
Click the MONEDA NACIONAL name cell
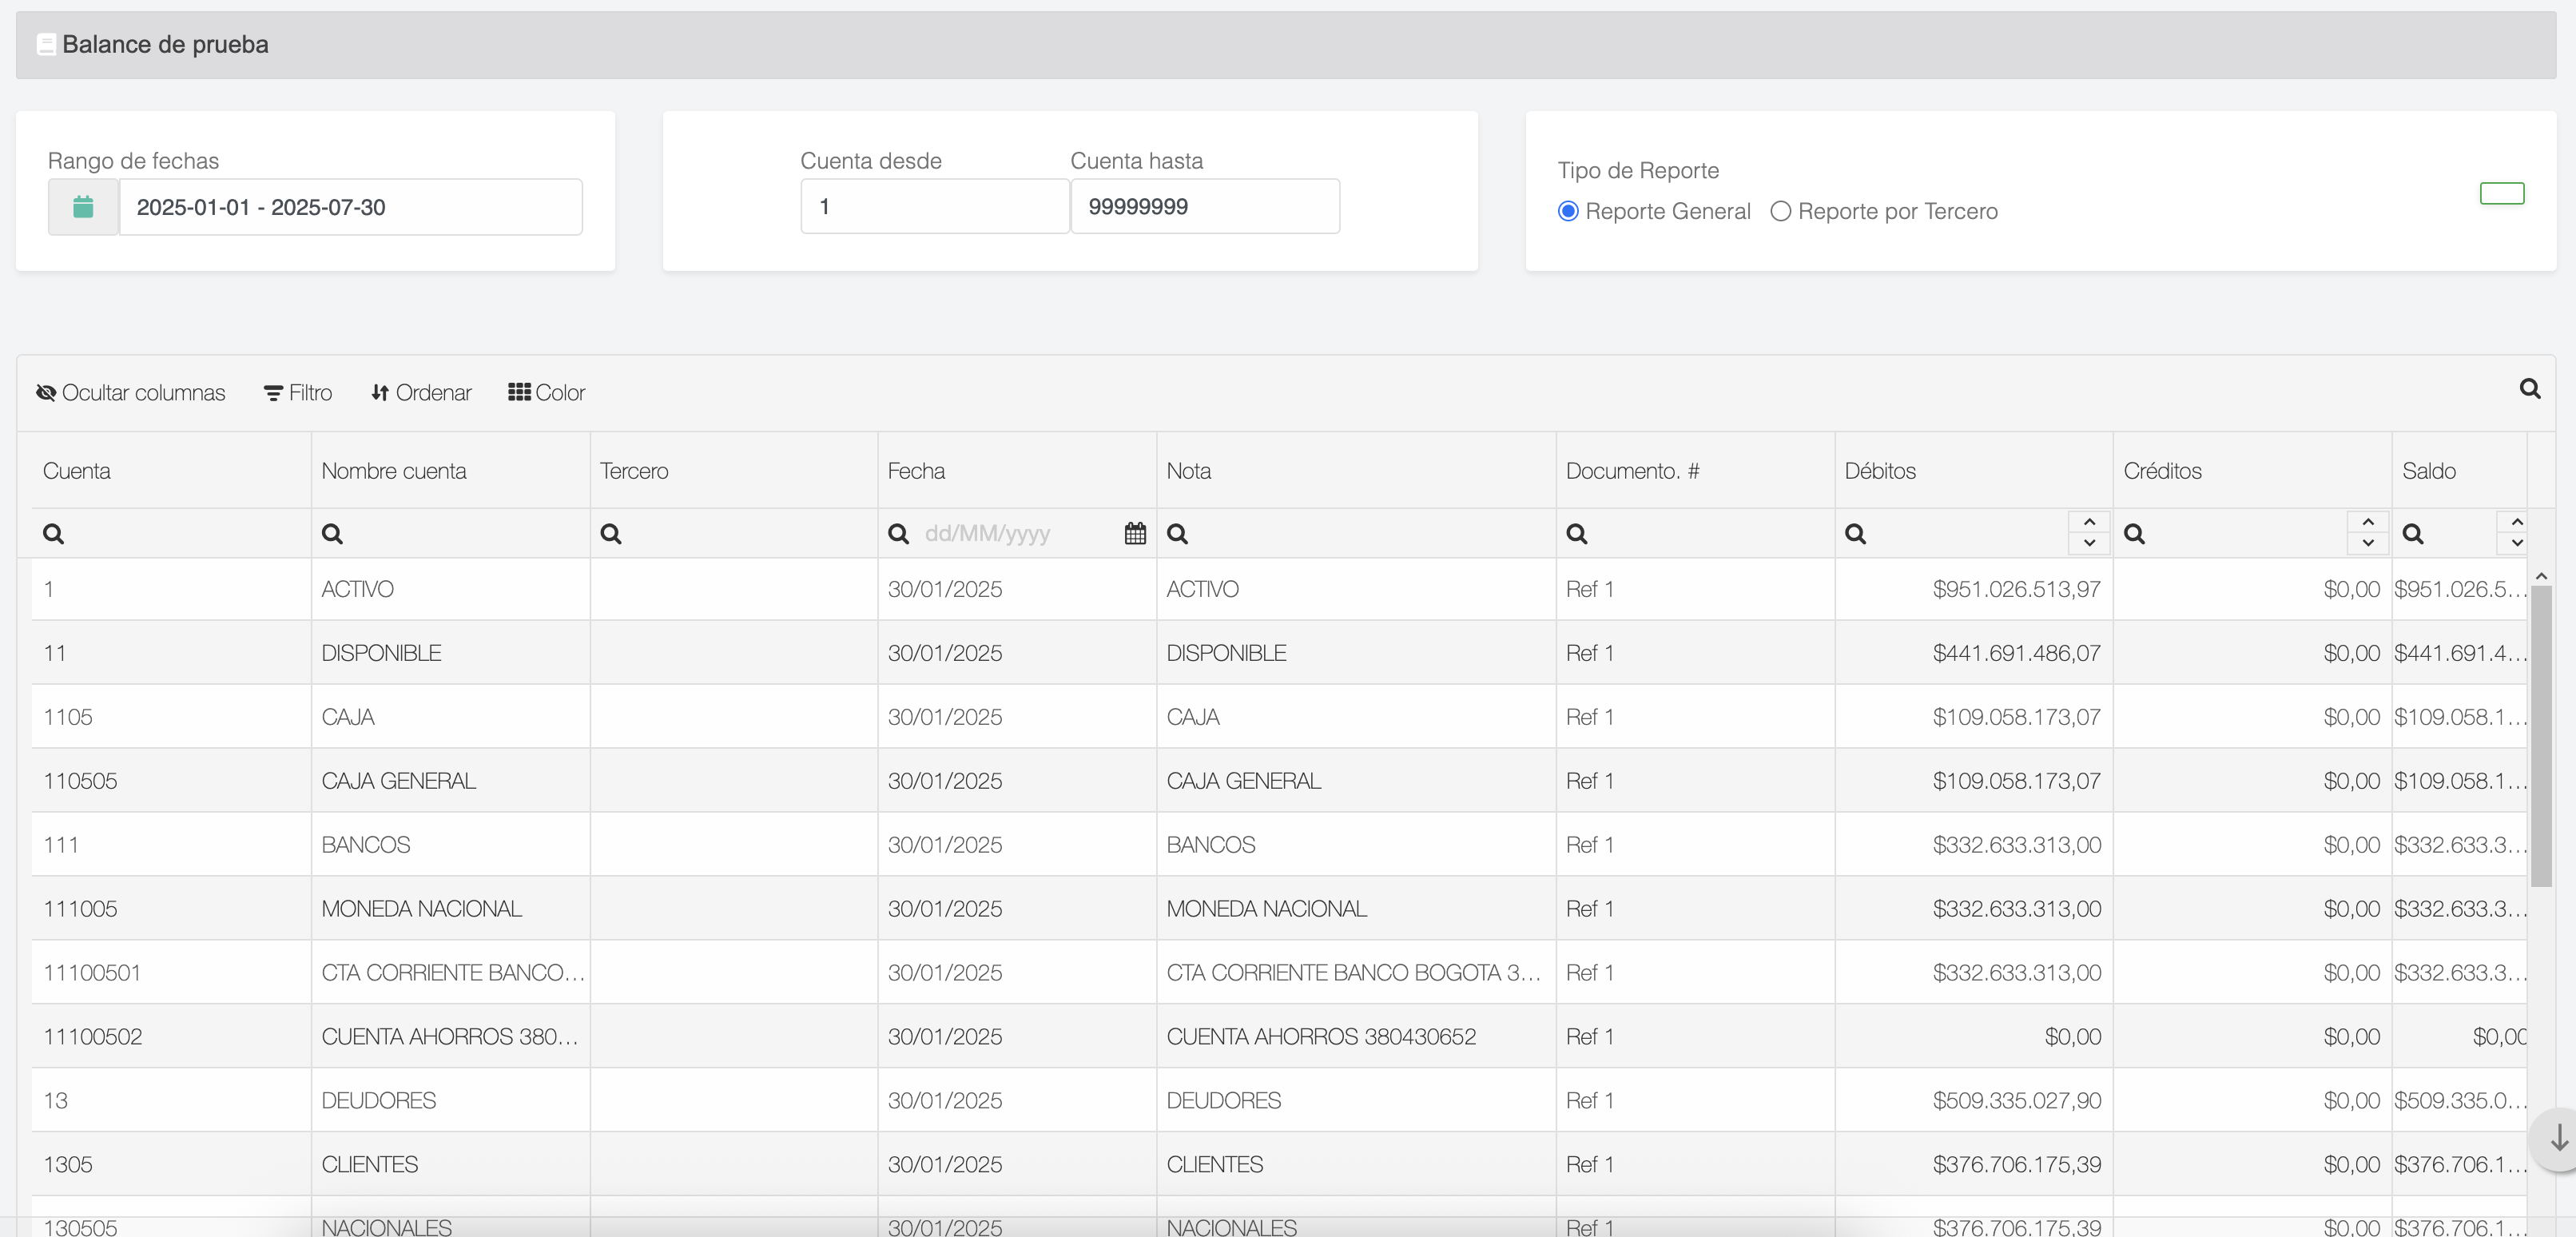click(450, 909)
